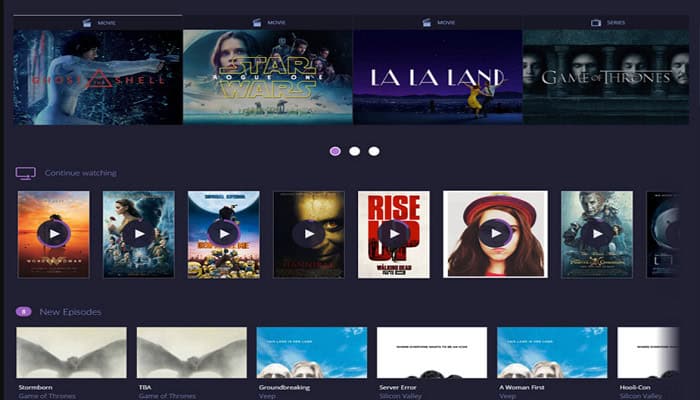The width and height of the screenshot is (700, 400).
Task: Click Game of Thrones under Stormborn
Action: point(47,396)
